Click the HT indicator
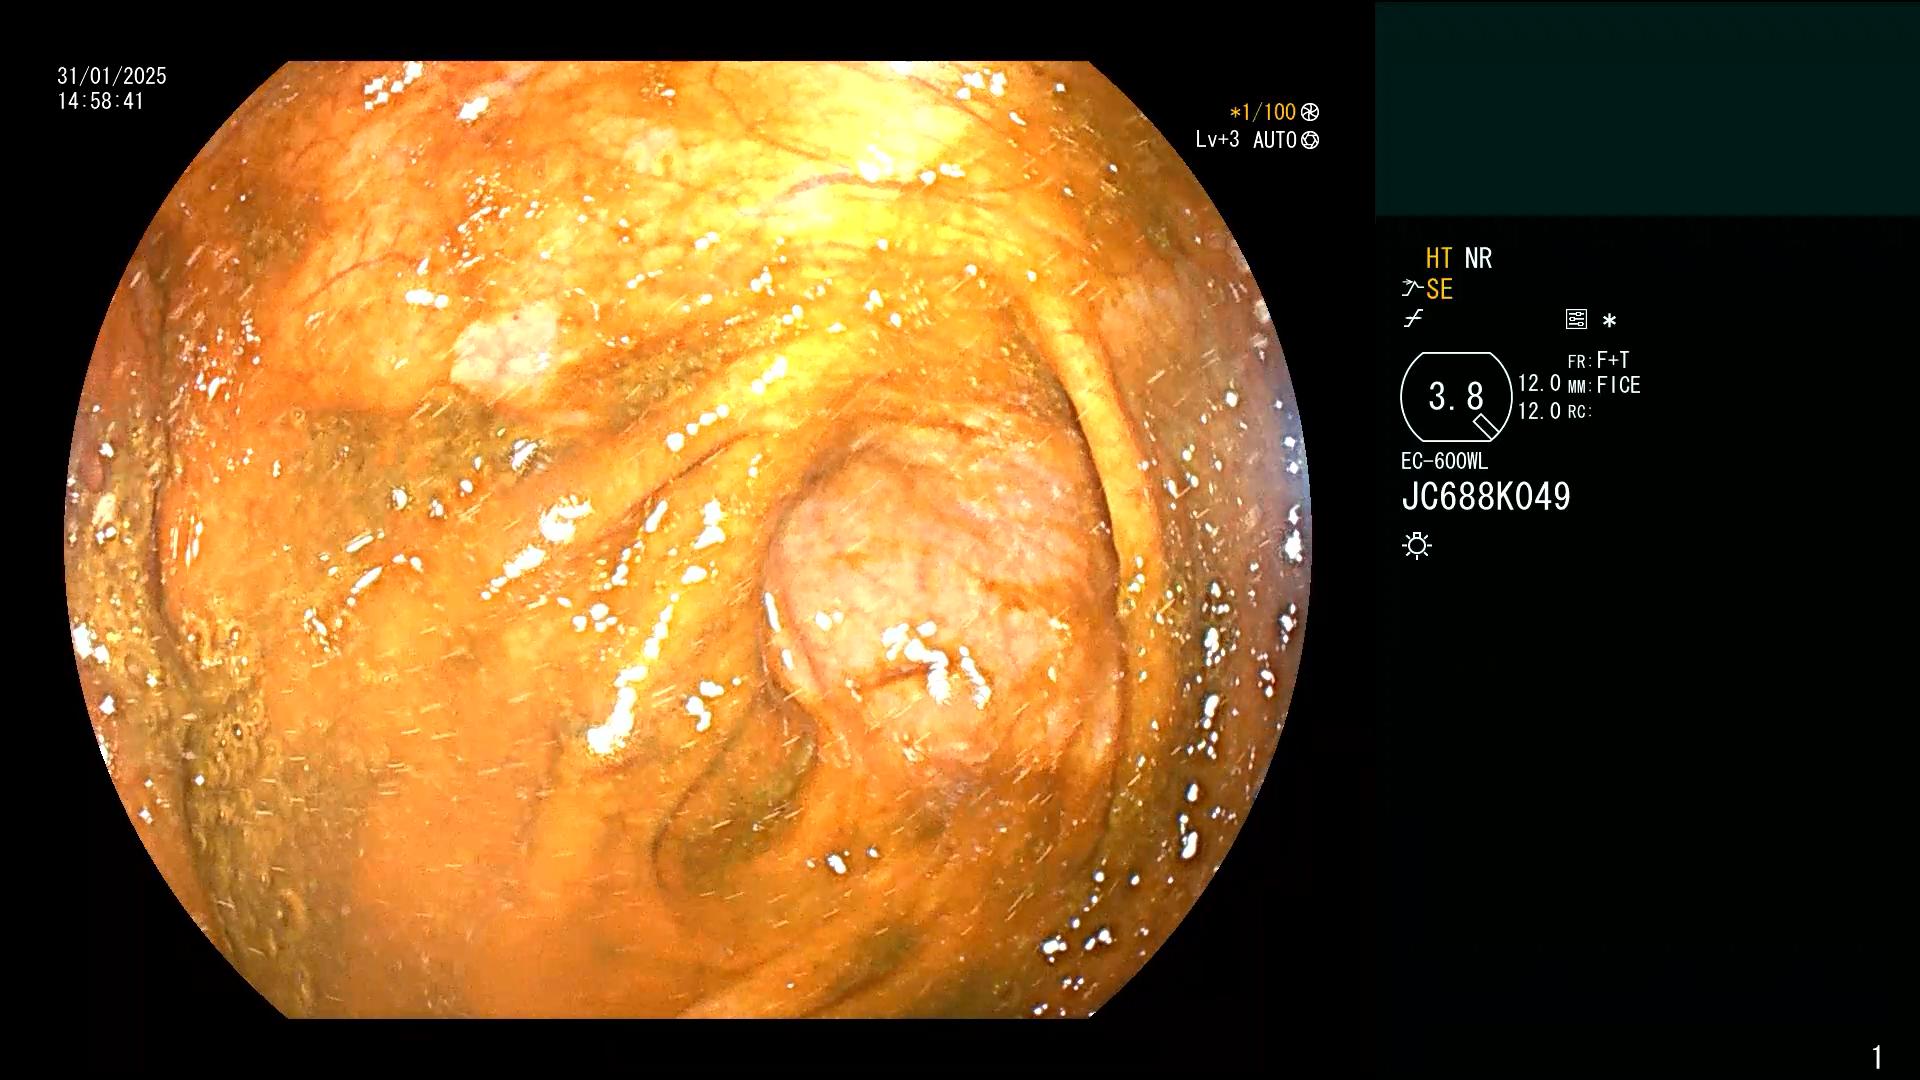The height and width of the screenshot is (1080, 1920). click(1439, 258)
